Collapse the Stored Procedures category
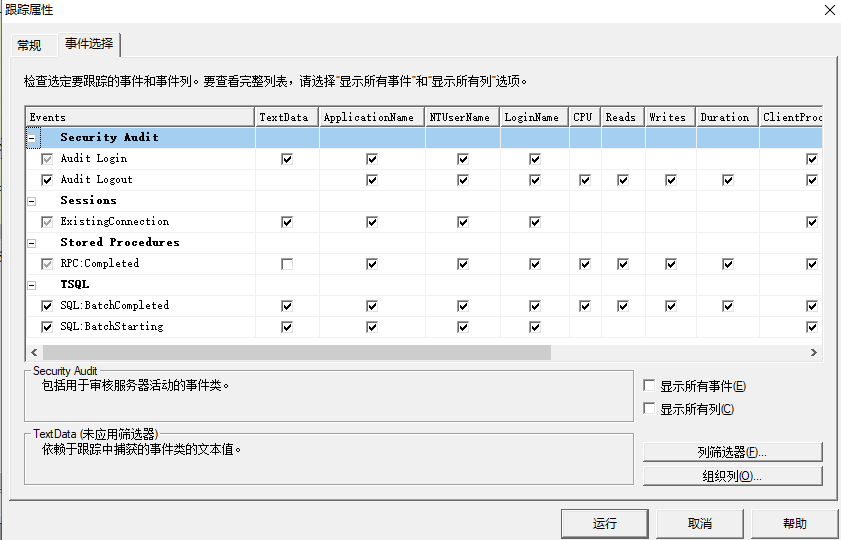 [32, 243]
